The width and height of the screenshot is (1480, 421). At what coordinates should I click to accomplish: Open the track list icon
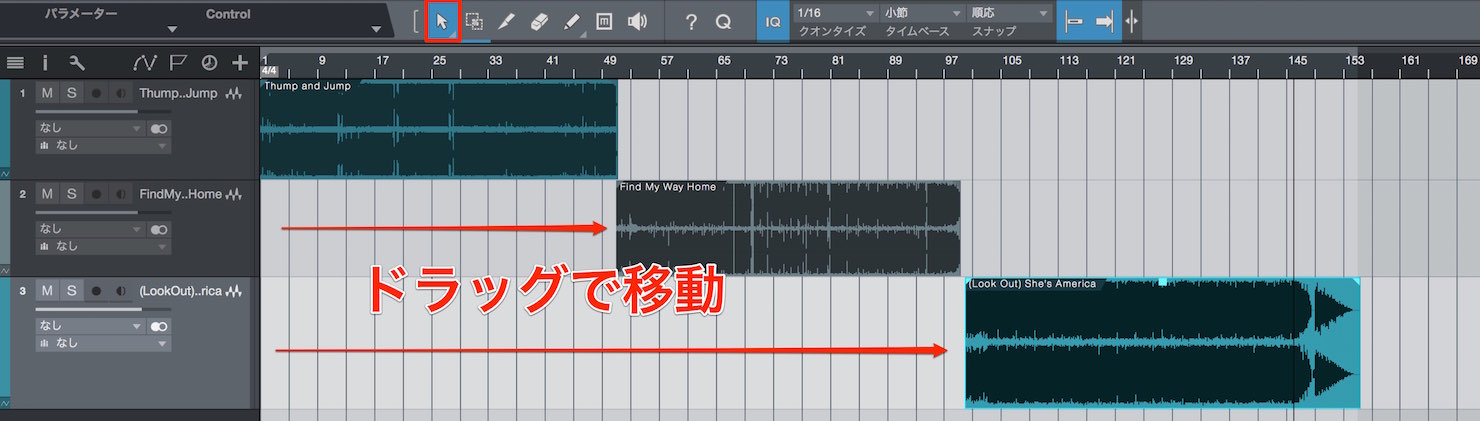[x=15, y=63]
